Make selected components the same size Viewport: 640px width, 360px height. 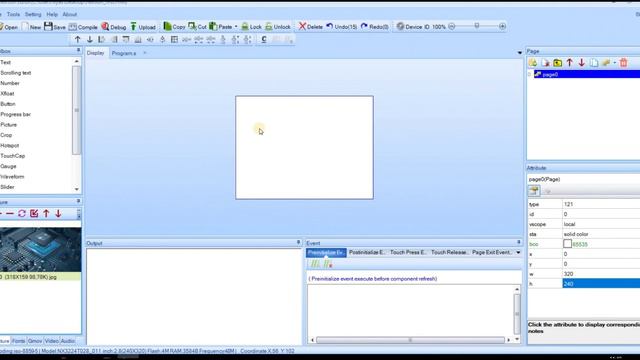click(x=174, y=39)
